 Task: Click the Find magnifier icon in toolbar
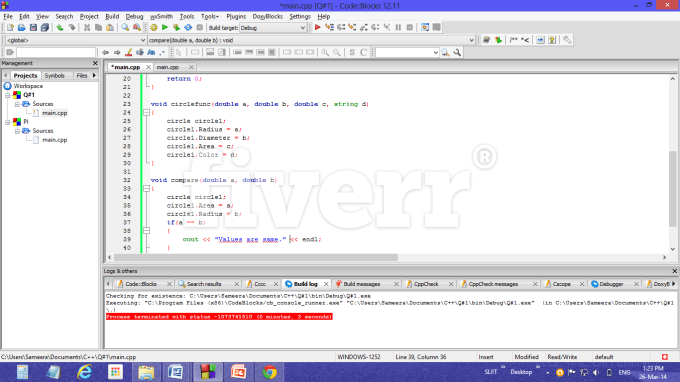click(x=125, y=27)
